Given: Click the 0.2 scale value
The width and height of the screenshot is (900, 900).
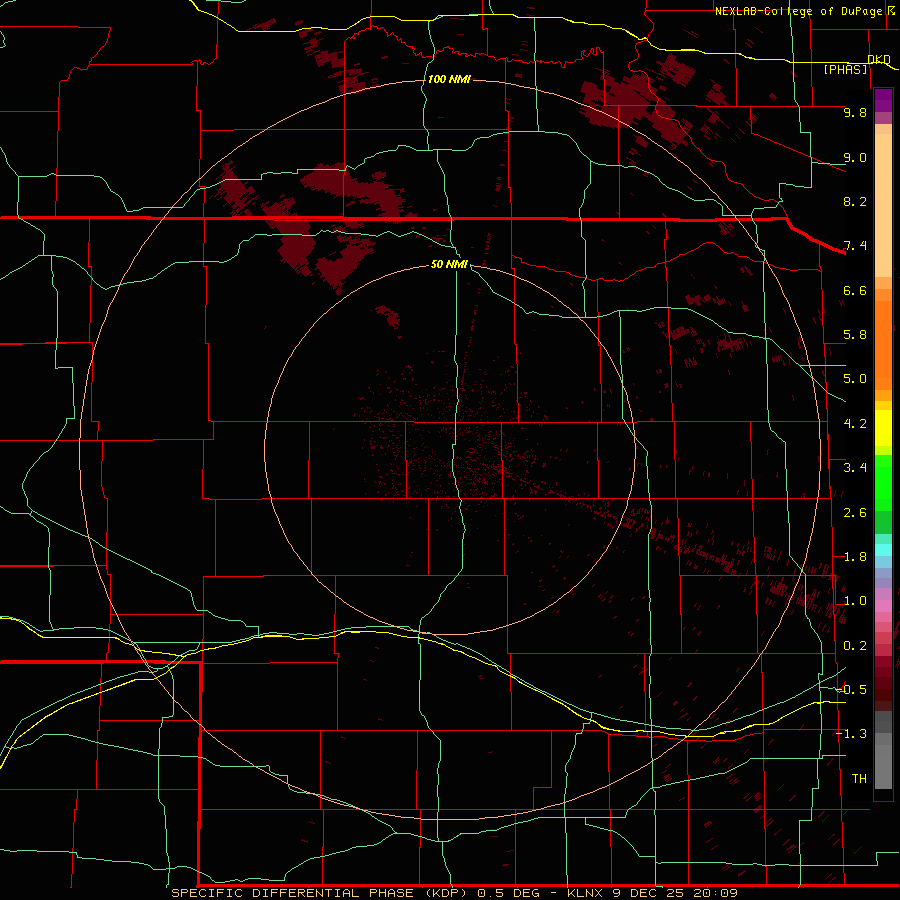Looking at the screenshot, I should point(855,646).
